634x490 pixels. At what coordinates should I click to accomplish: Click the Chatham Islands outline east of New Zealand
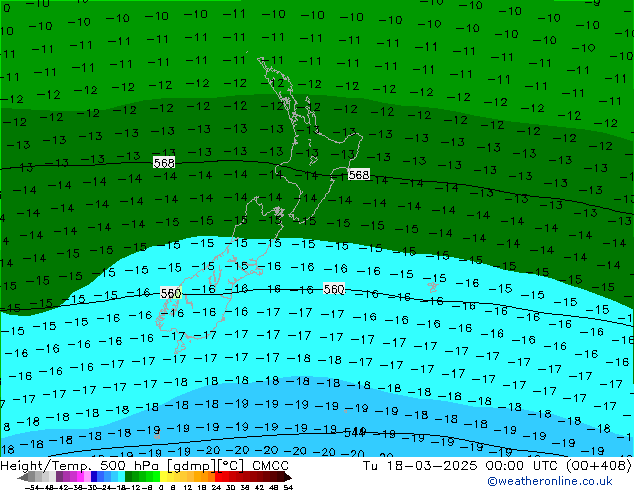click(433, 287)
